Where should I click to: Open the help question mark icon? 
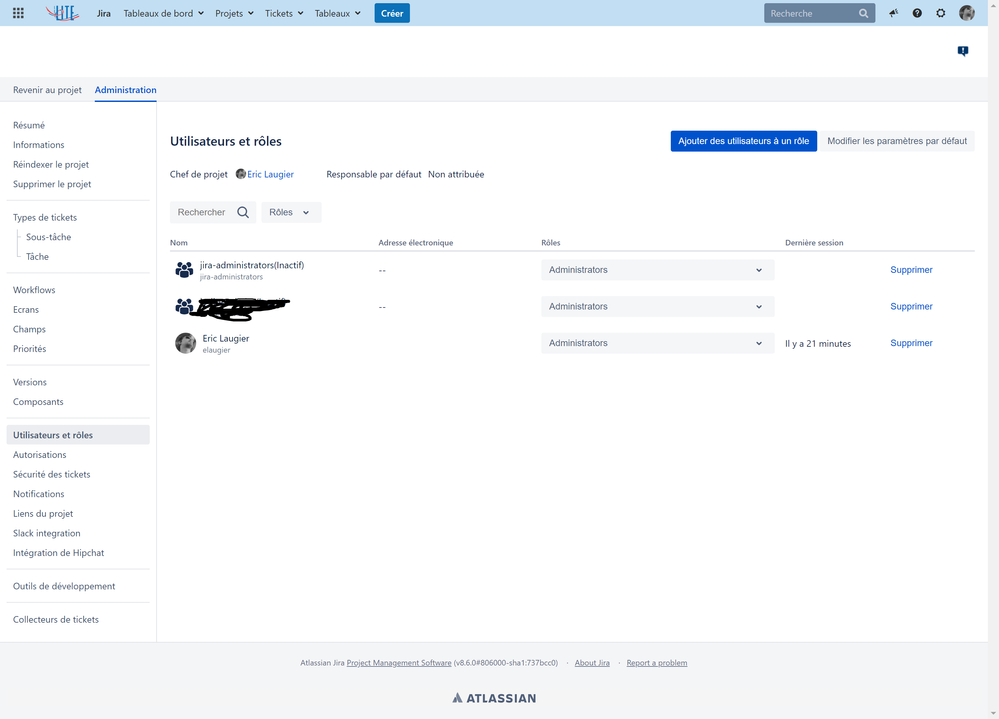click(917, 13)
